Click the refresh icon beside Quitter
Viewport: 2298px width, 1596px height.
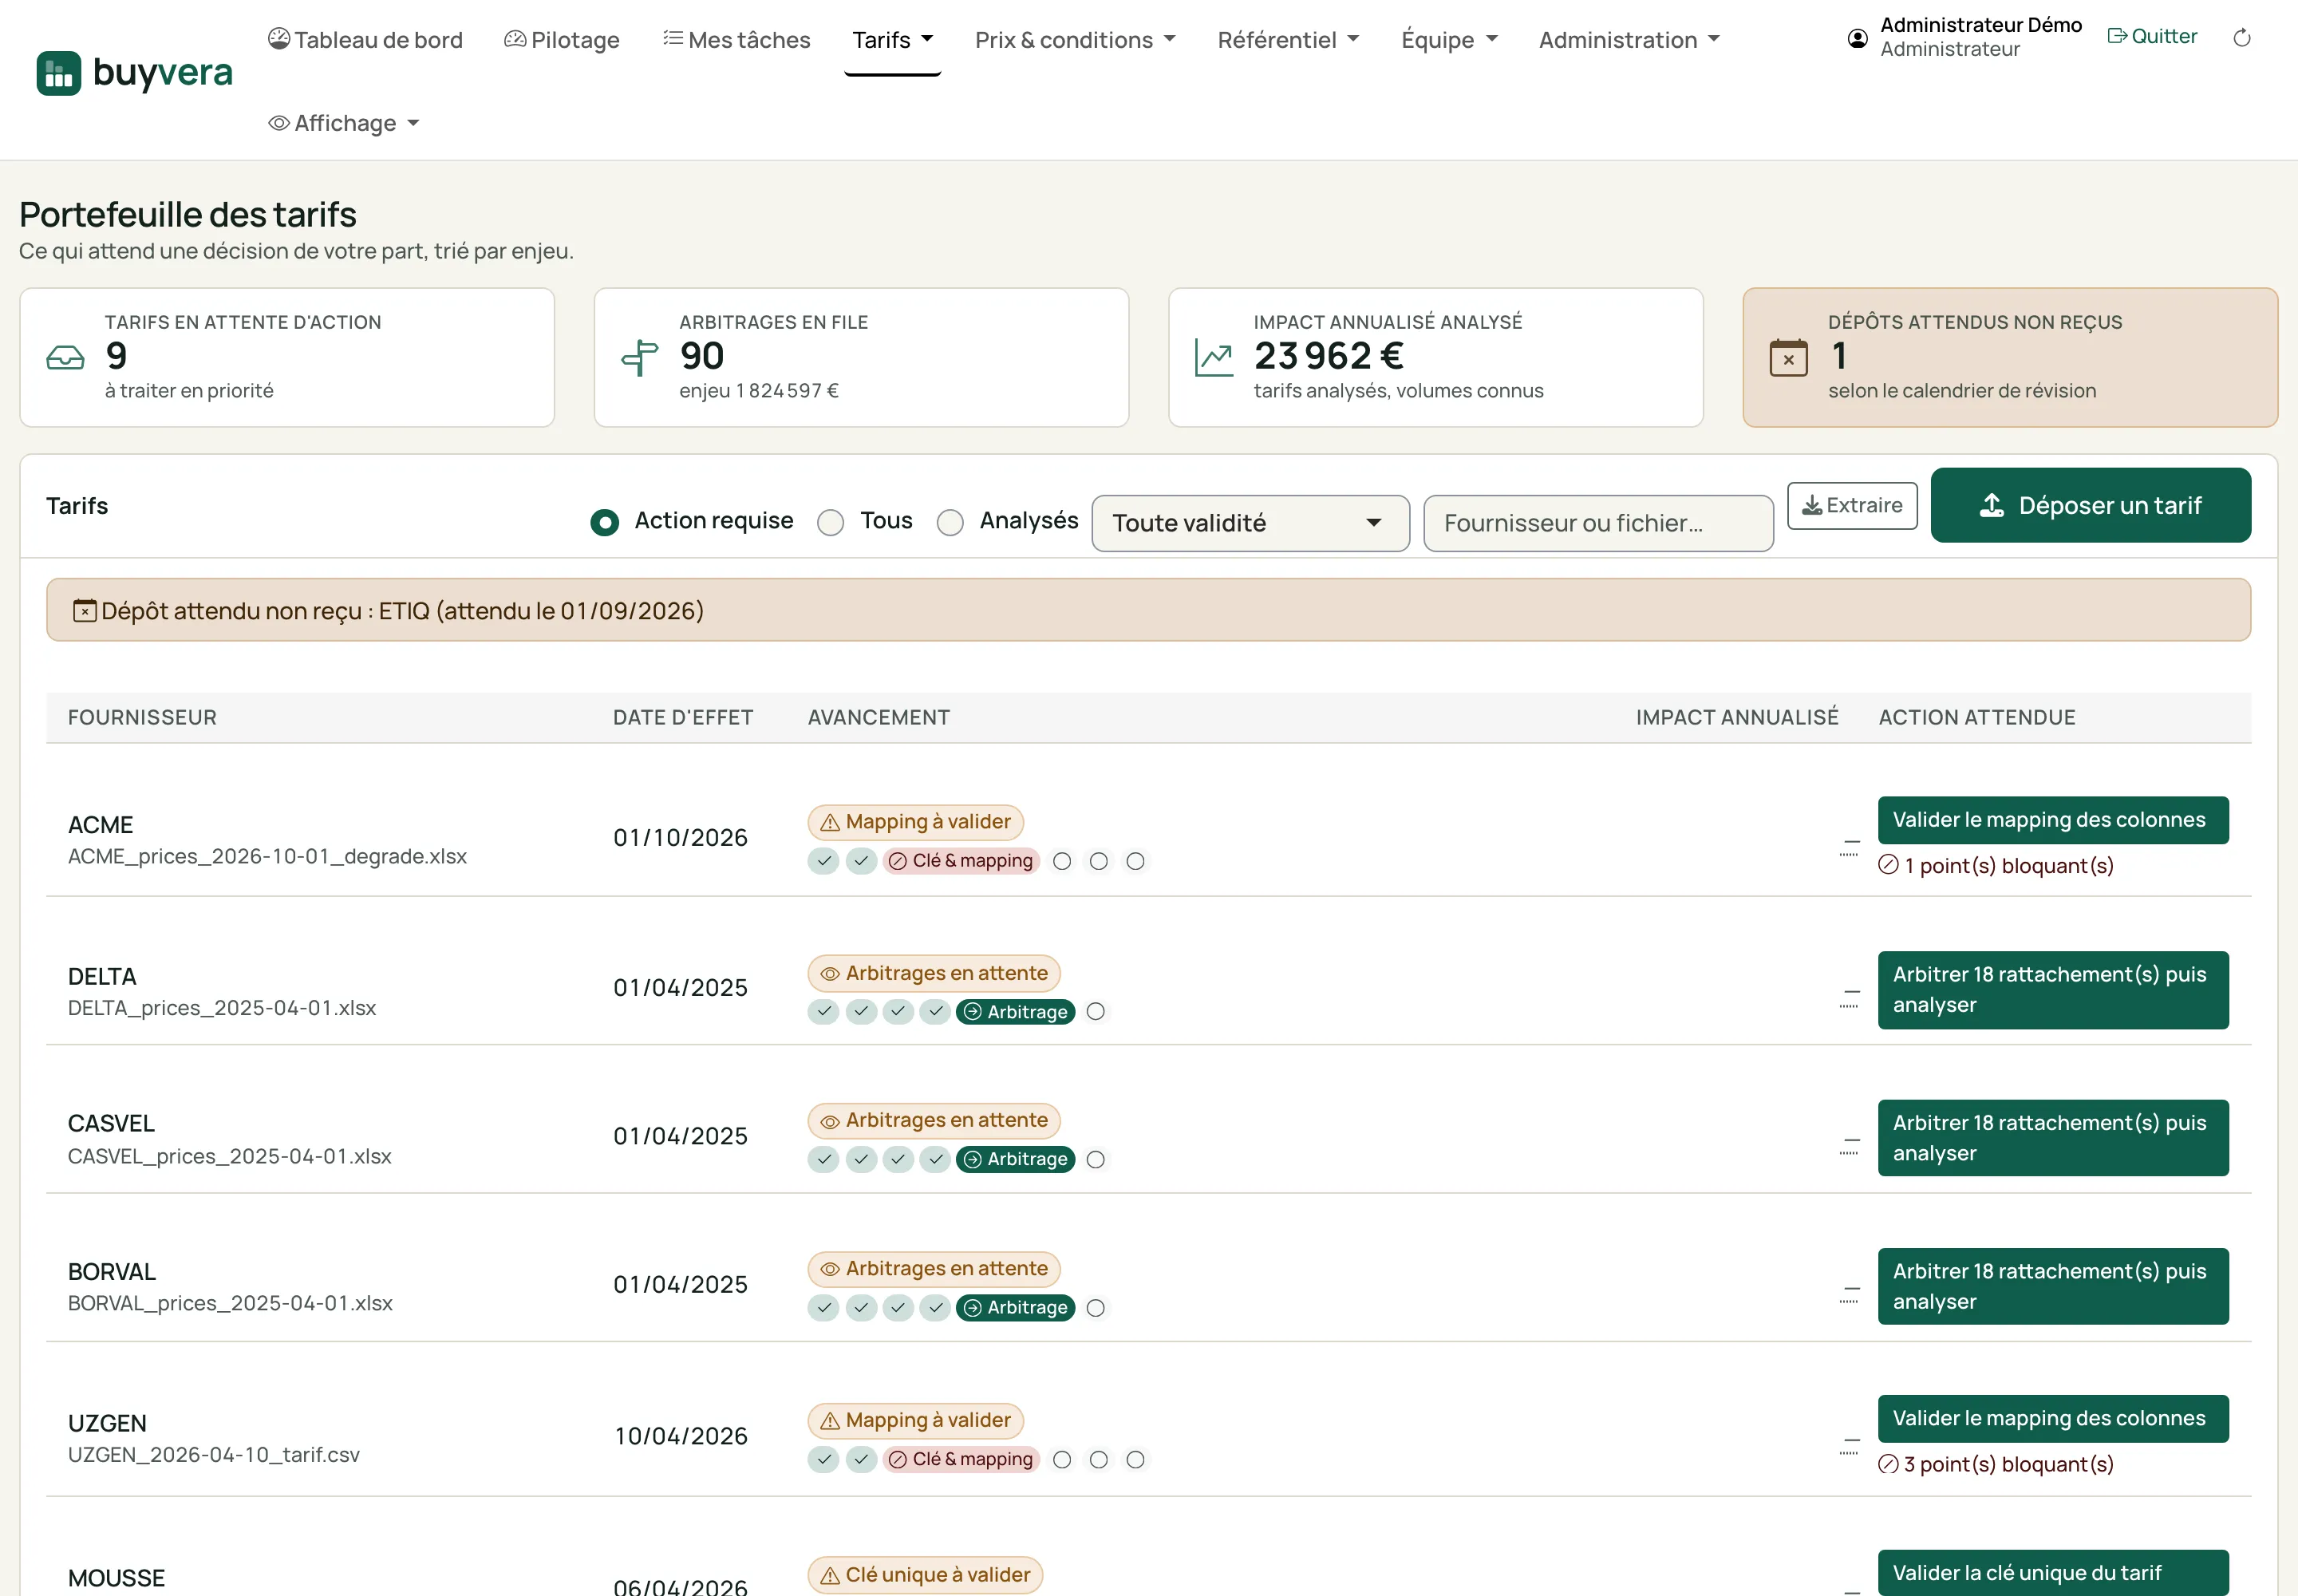pyautogui.click(x=2242, y=38)
